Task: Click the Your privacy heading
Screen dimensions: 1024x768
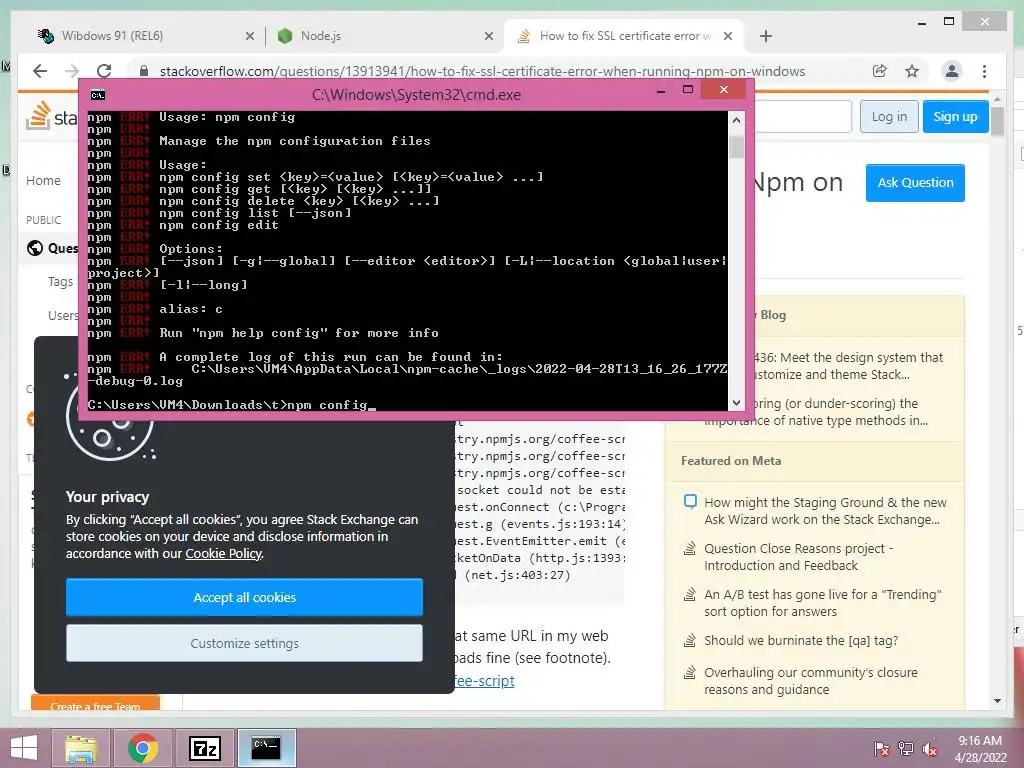Action: [x=107, y=497]
